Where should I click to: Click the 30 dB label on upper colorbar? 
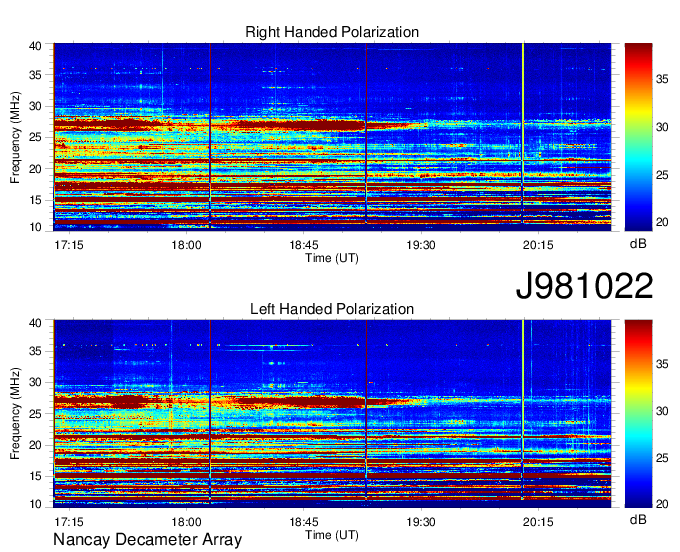(x=662, y=127)
